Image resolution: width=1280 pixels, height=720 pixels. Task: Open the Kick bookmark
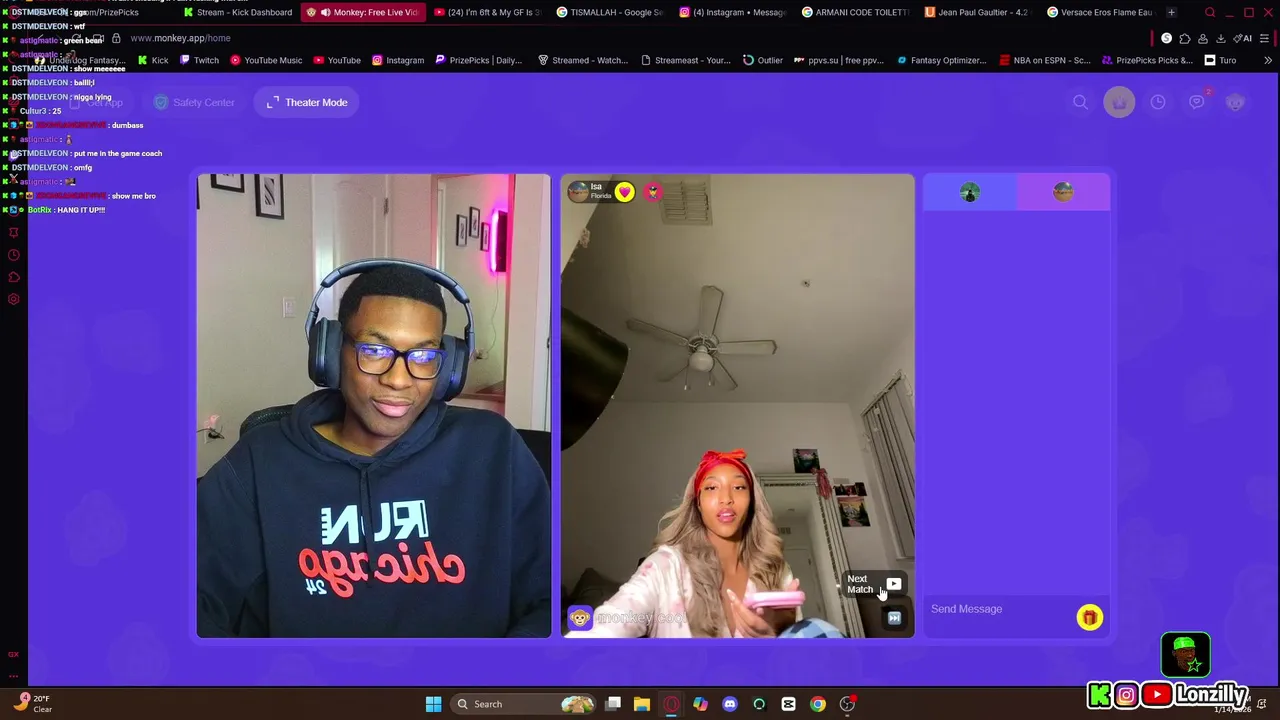(152, 60)
